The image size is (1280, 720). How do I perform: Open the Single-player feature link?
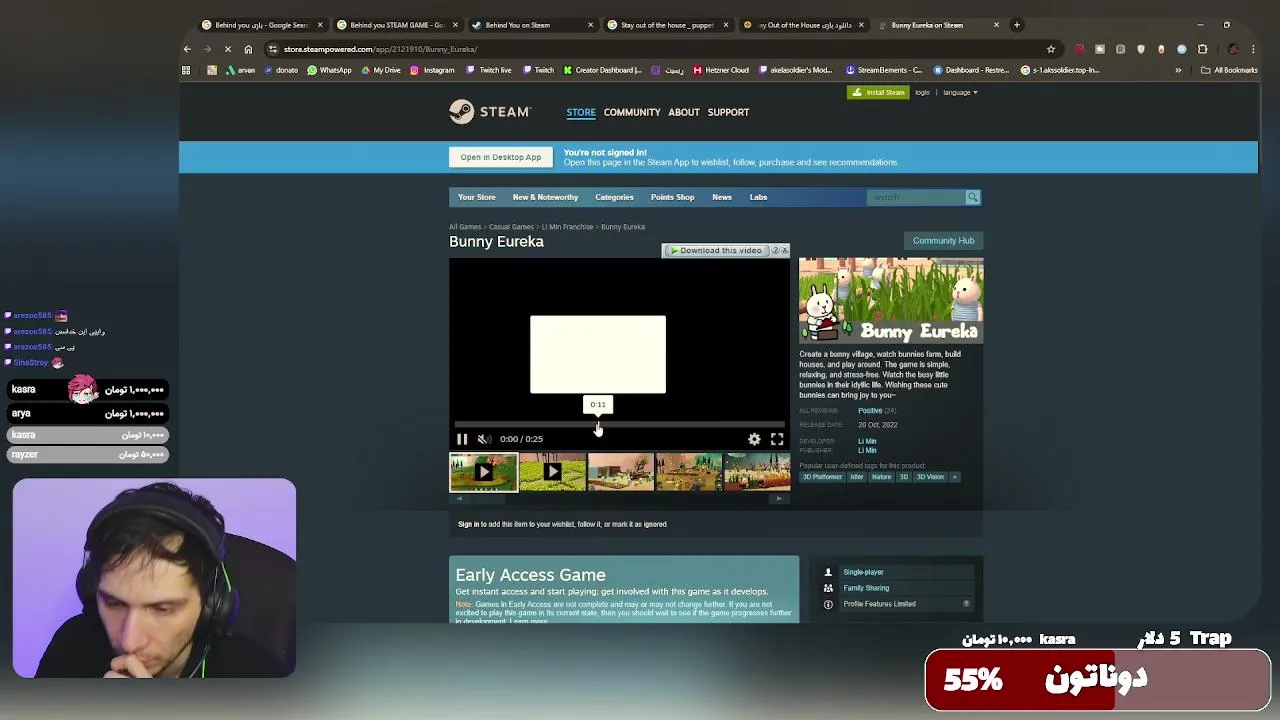863,572
